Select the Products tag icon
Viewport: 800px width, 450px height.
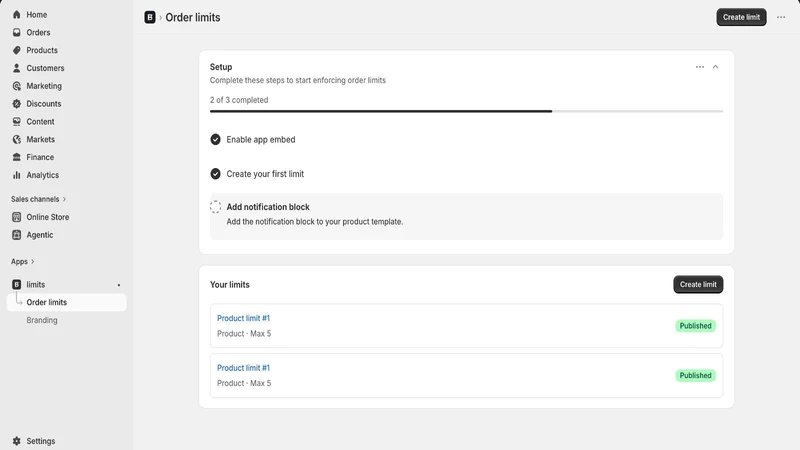(x=16, y=50)
